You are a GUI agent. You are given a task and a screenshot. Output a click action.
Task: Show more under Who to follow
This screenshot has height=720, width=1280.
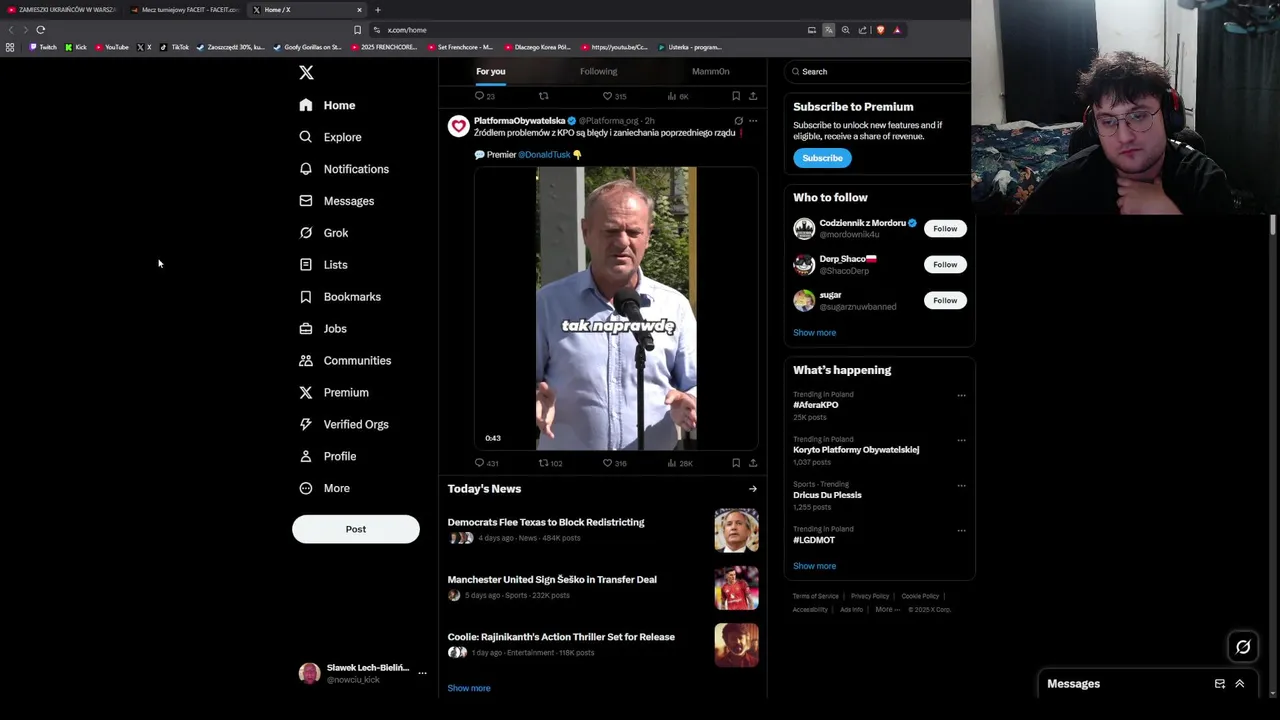814,333
